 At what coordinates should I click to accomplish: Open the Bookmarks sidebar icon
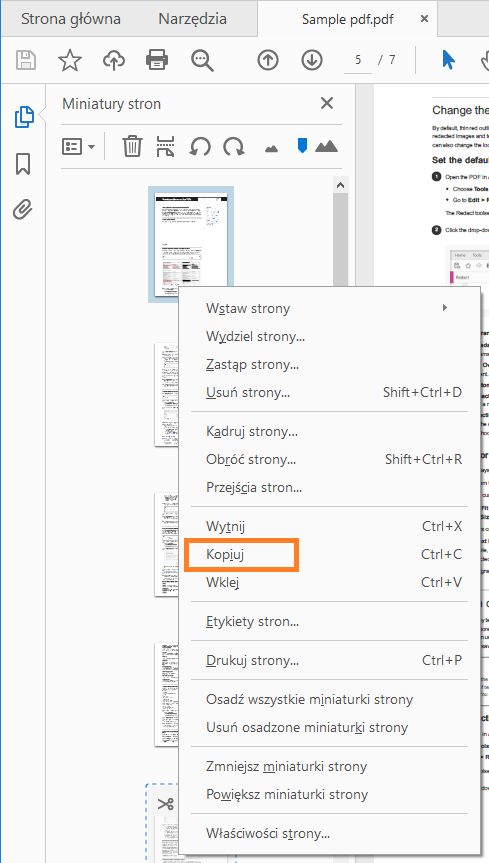[23, 164]
